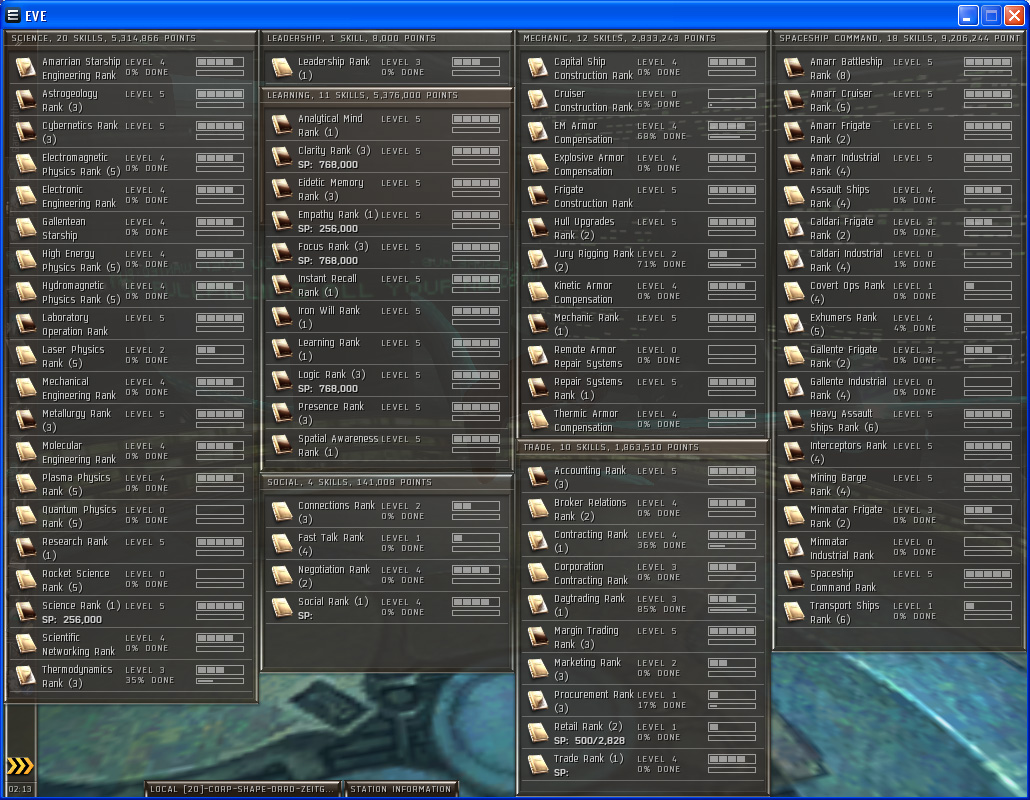The height and width of the screenshot is (800, 1030).
Task: Select the Minmatar Industrial Rank skill
Action: tap(899, 548)
